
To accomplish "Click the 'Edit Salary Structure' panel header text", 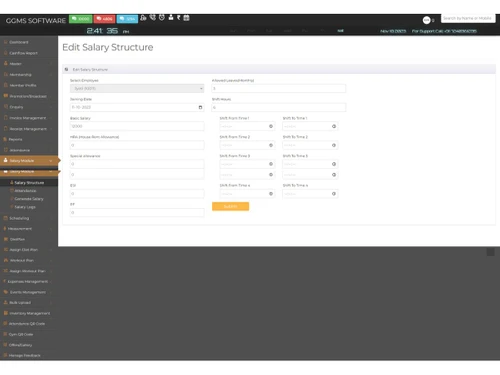I will pyautogui.click(x=90, y=70).
